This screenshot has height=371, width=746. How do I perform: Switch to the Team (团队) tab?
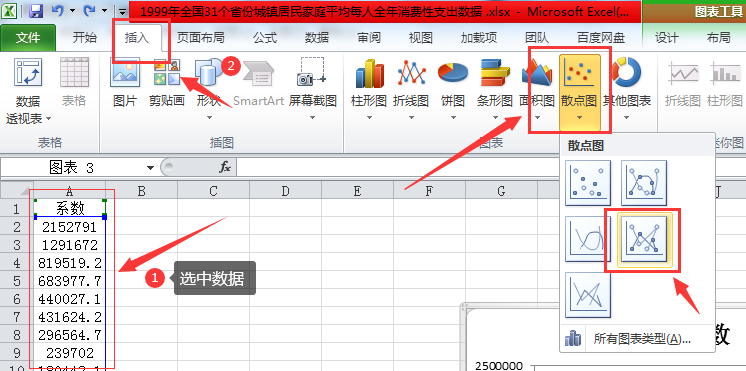[x=537, y=38]
